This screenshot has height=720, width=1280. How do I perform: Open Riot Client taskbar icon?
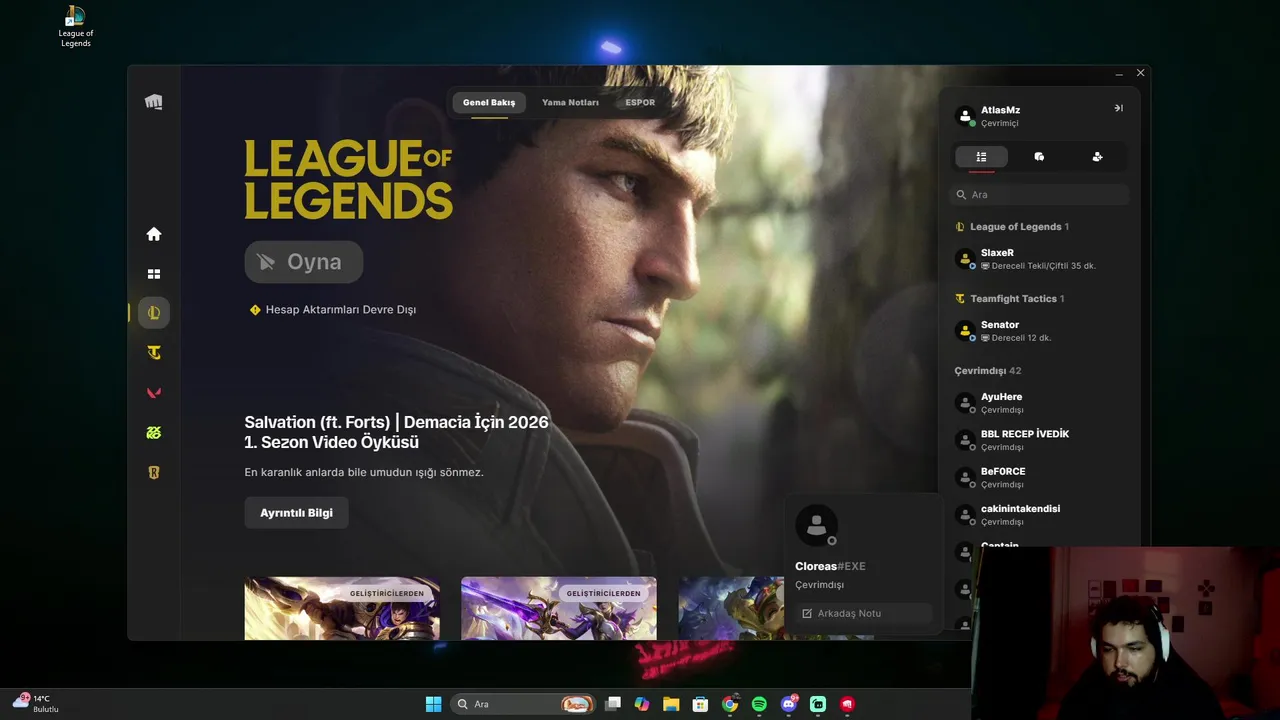pos(848,704)
